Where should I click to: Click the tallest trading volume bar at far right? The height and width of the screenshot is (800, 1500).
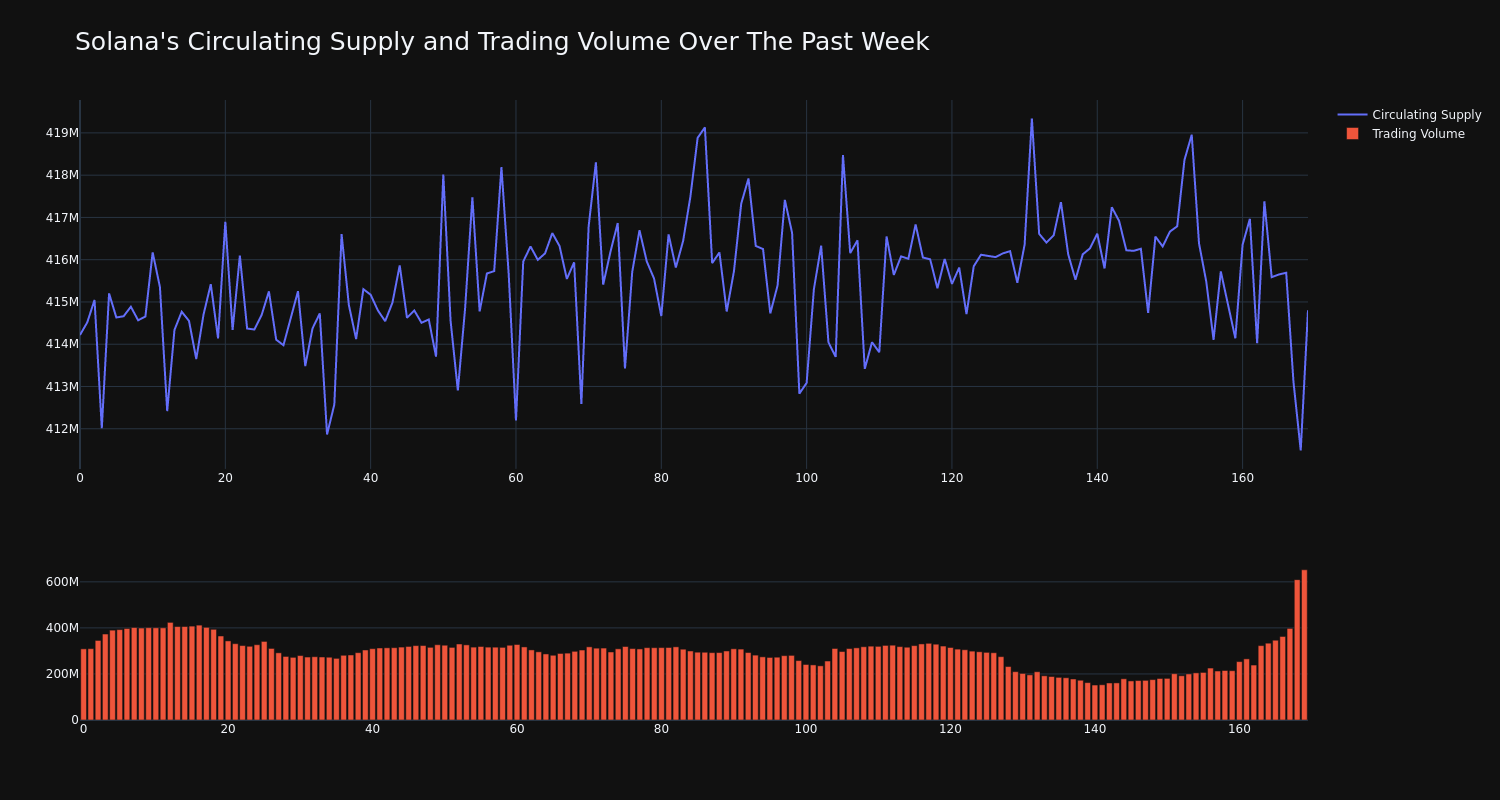(x=1304, y=645)
